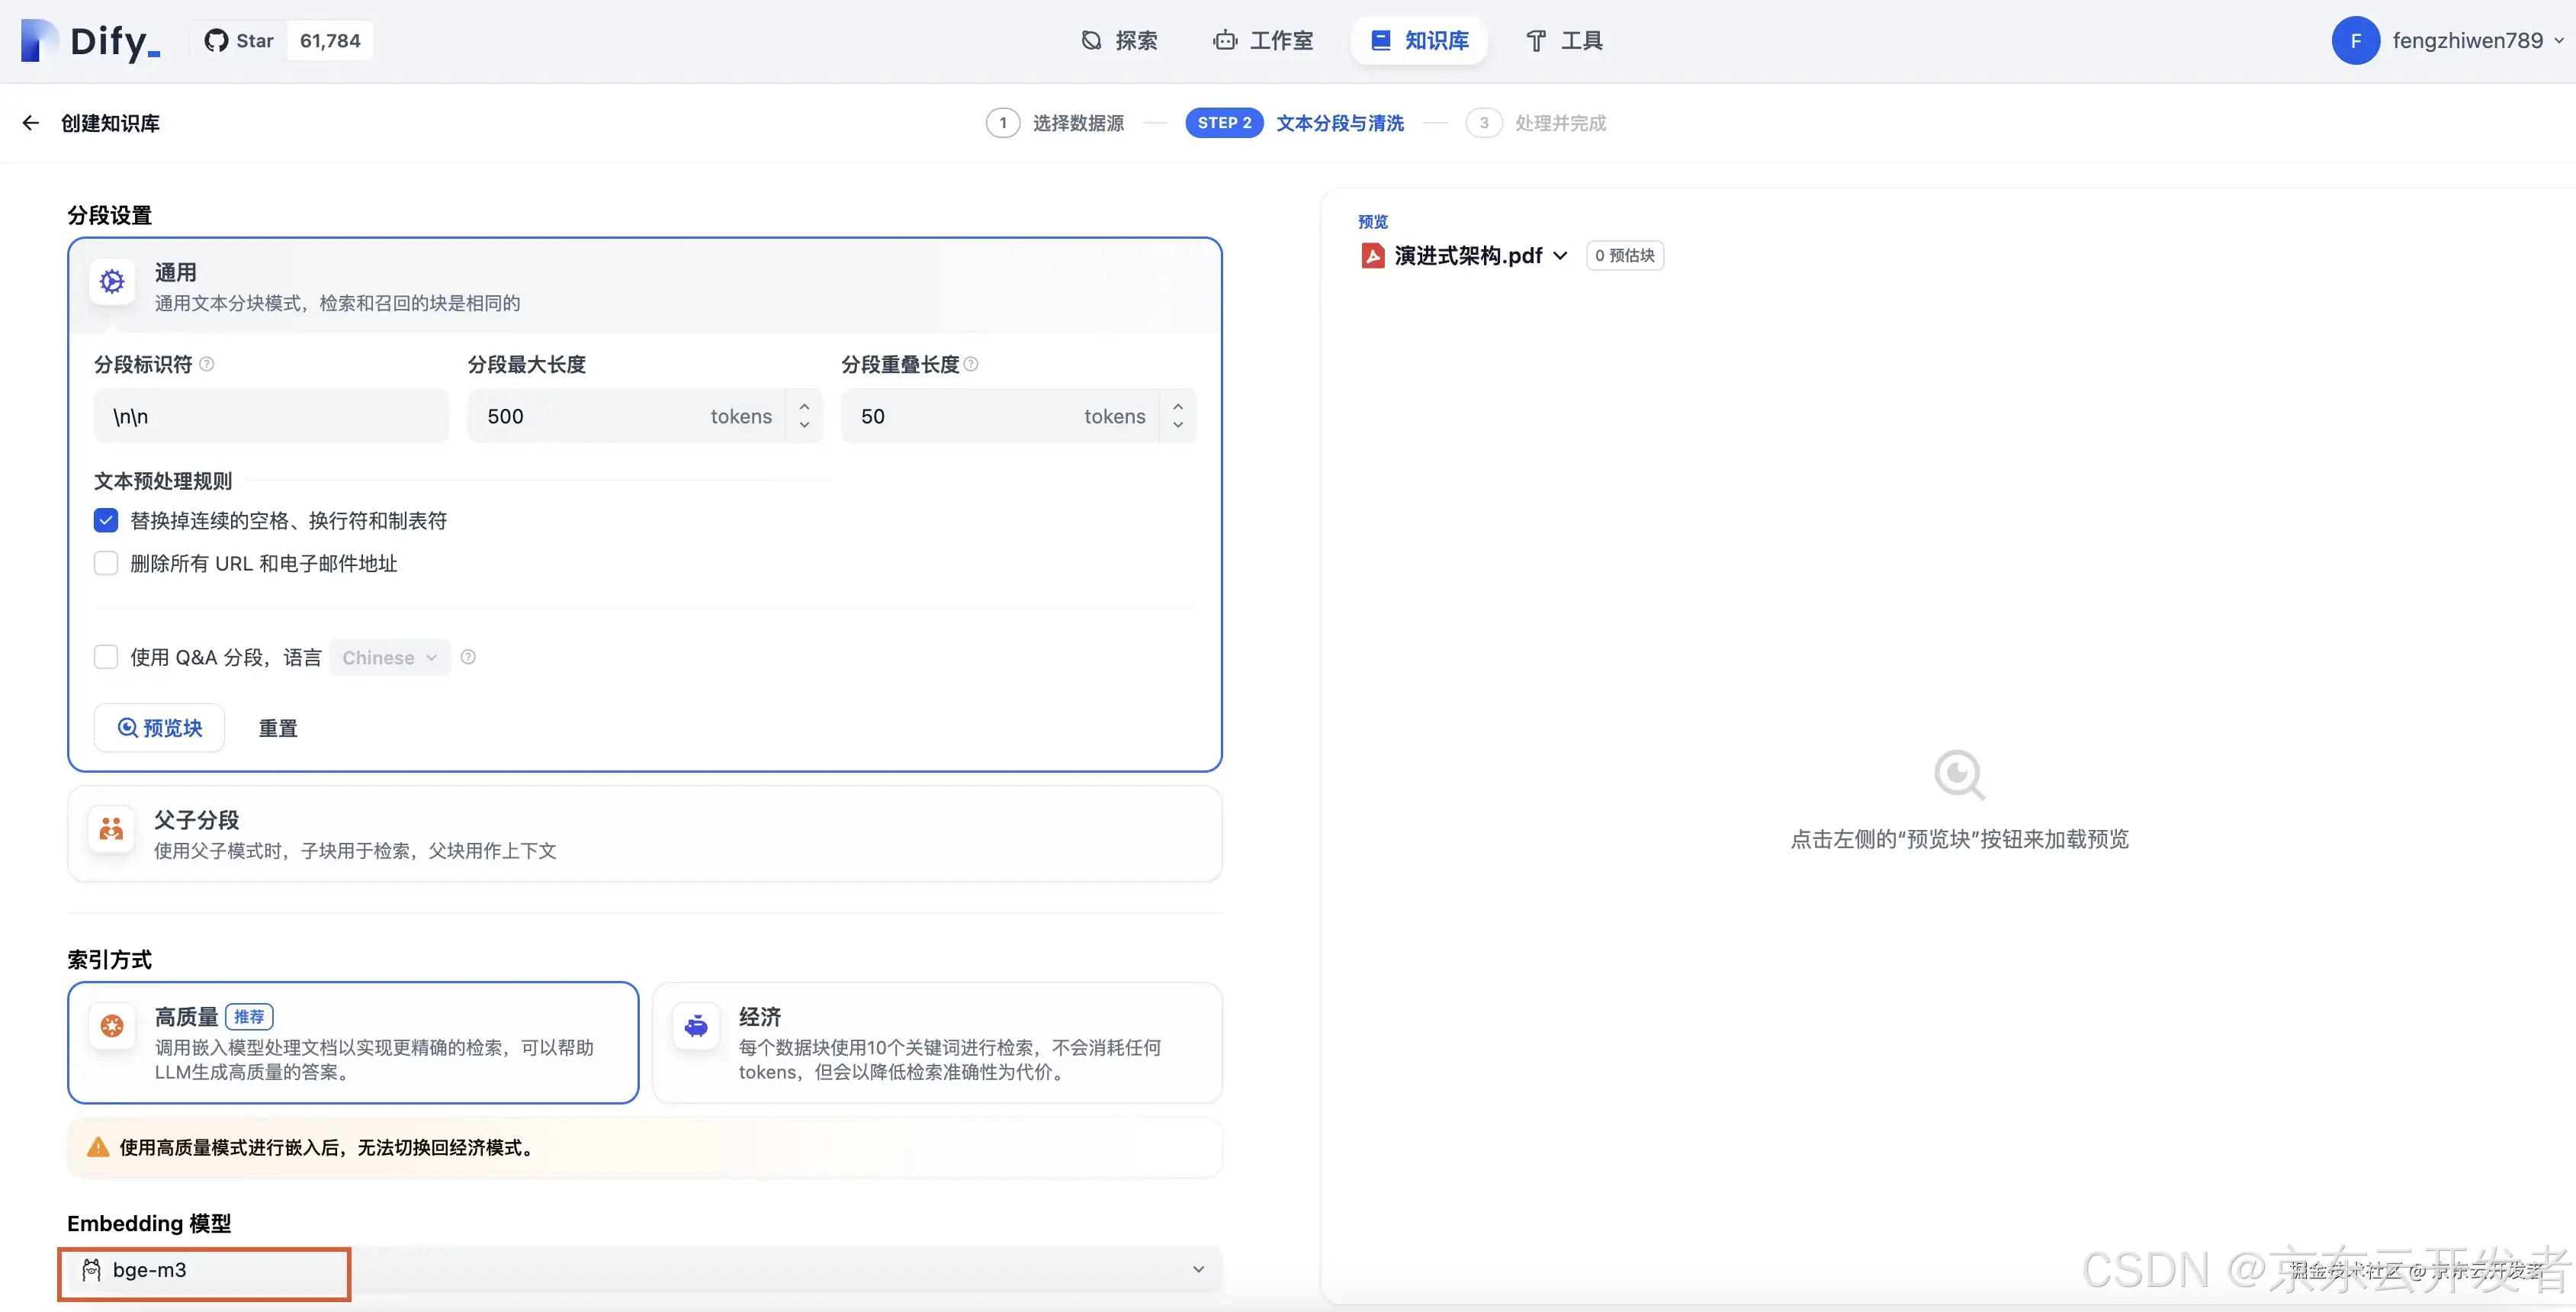This screenshot has width=2576, height=1312.
Task: Click the Dify logo
Action: click(x=90, y=41)
